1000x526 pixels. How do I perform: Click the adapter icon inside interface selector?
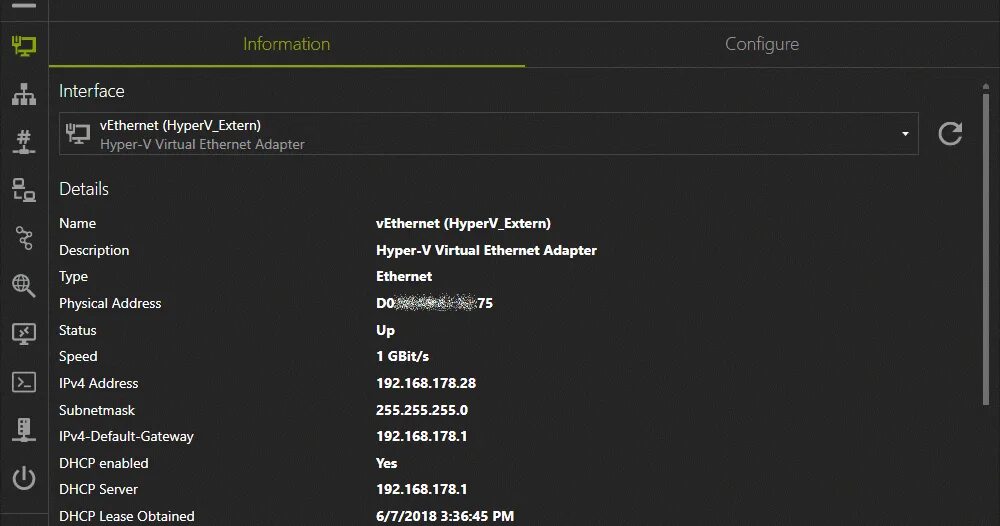pyautogui.click(x=78, y=133)
